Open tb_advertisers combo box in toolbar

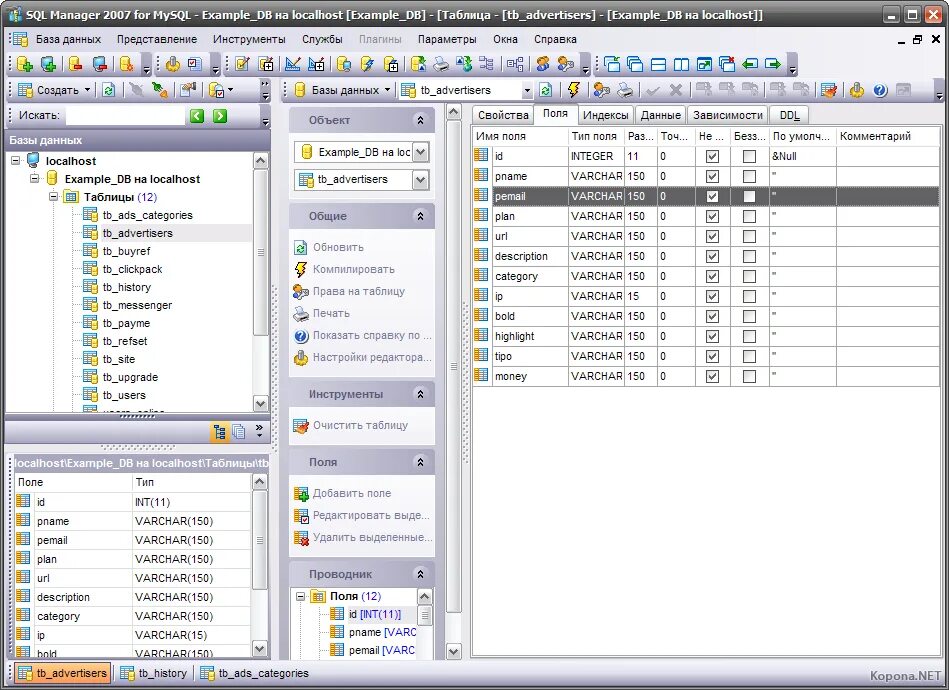527,90
